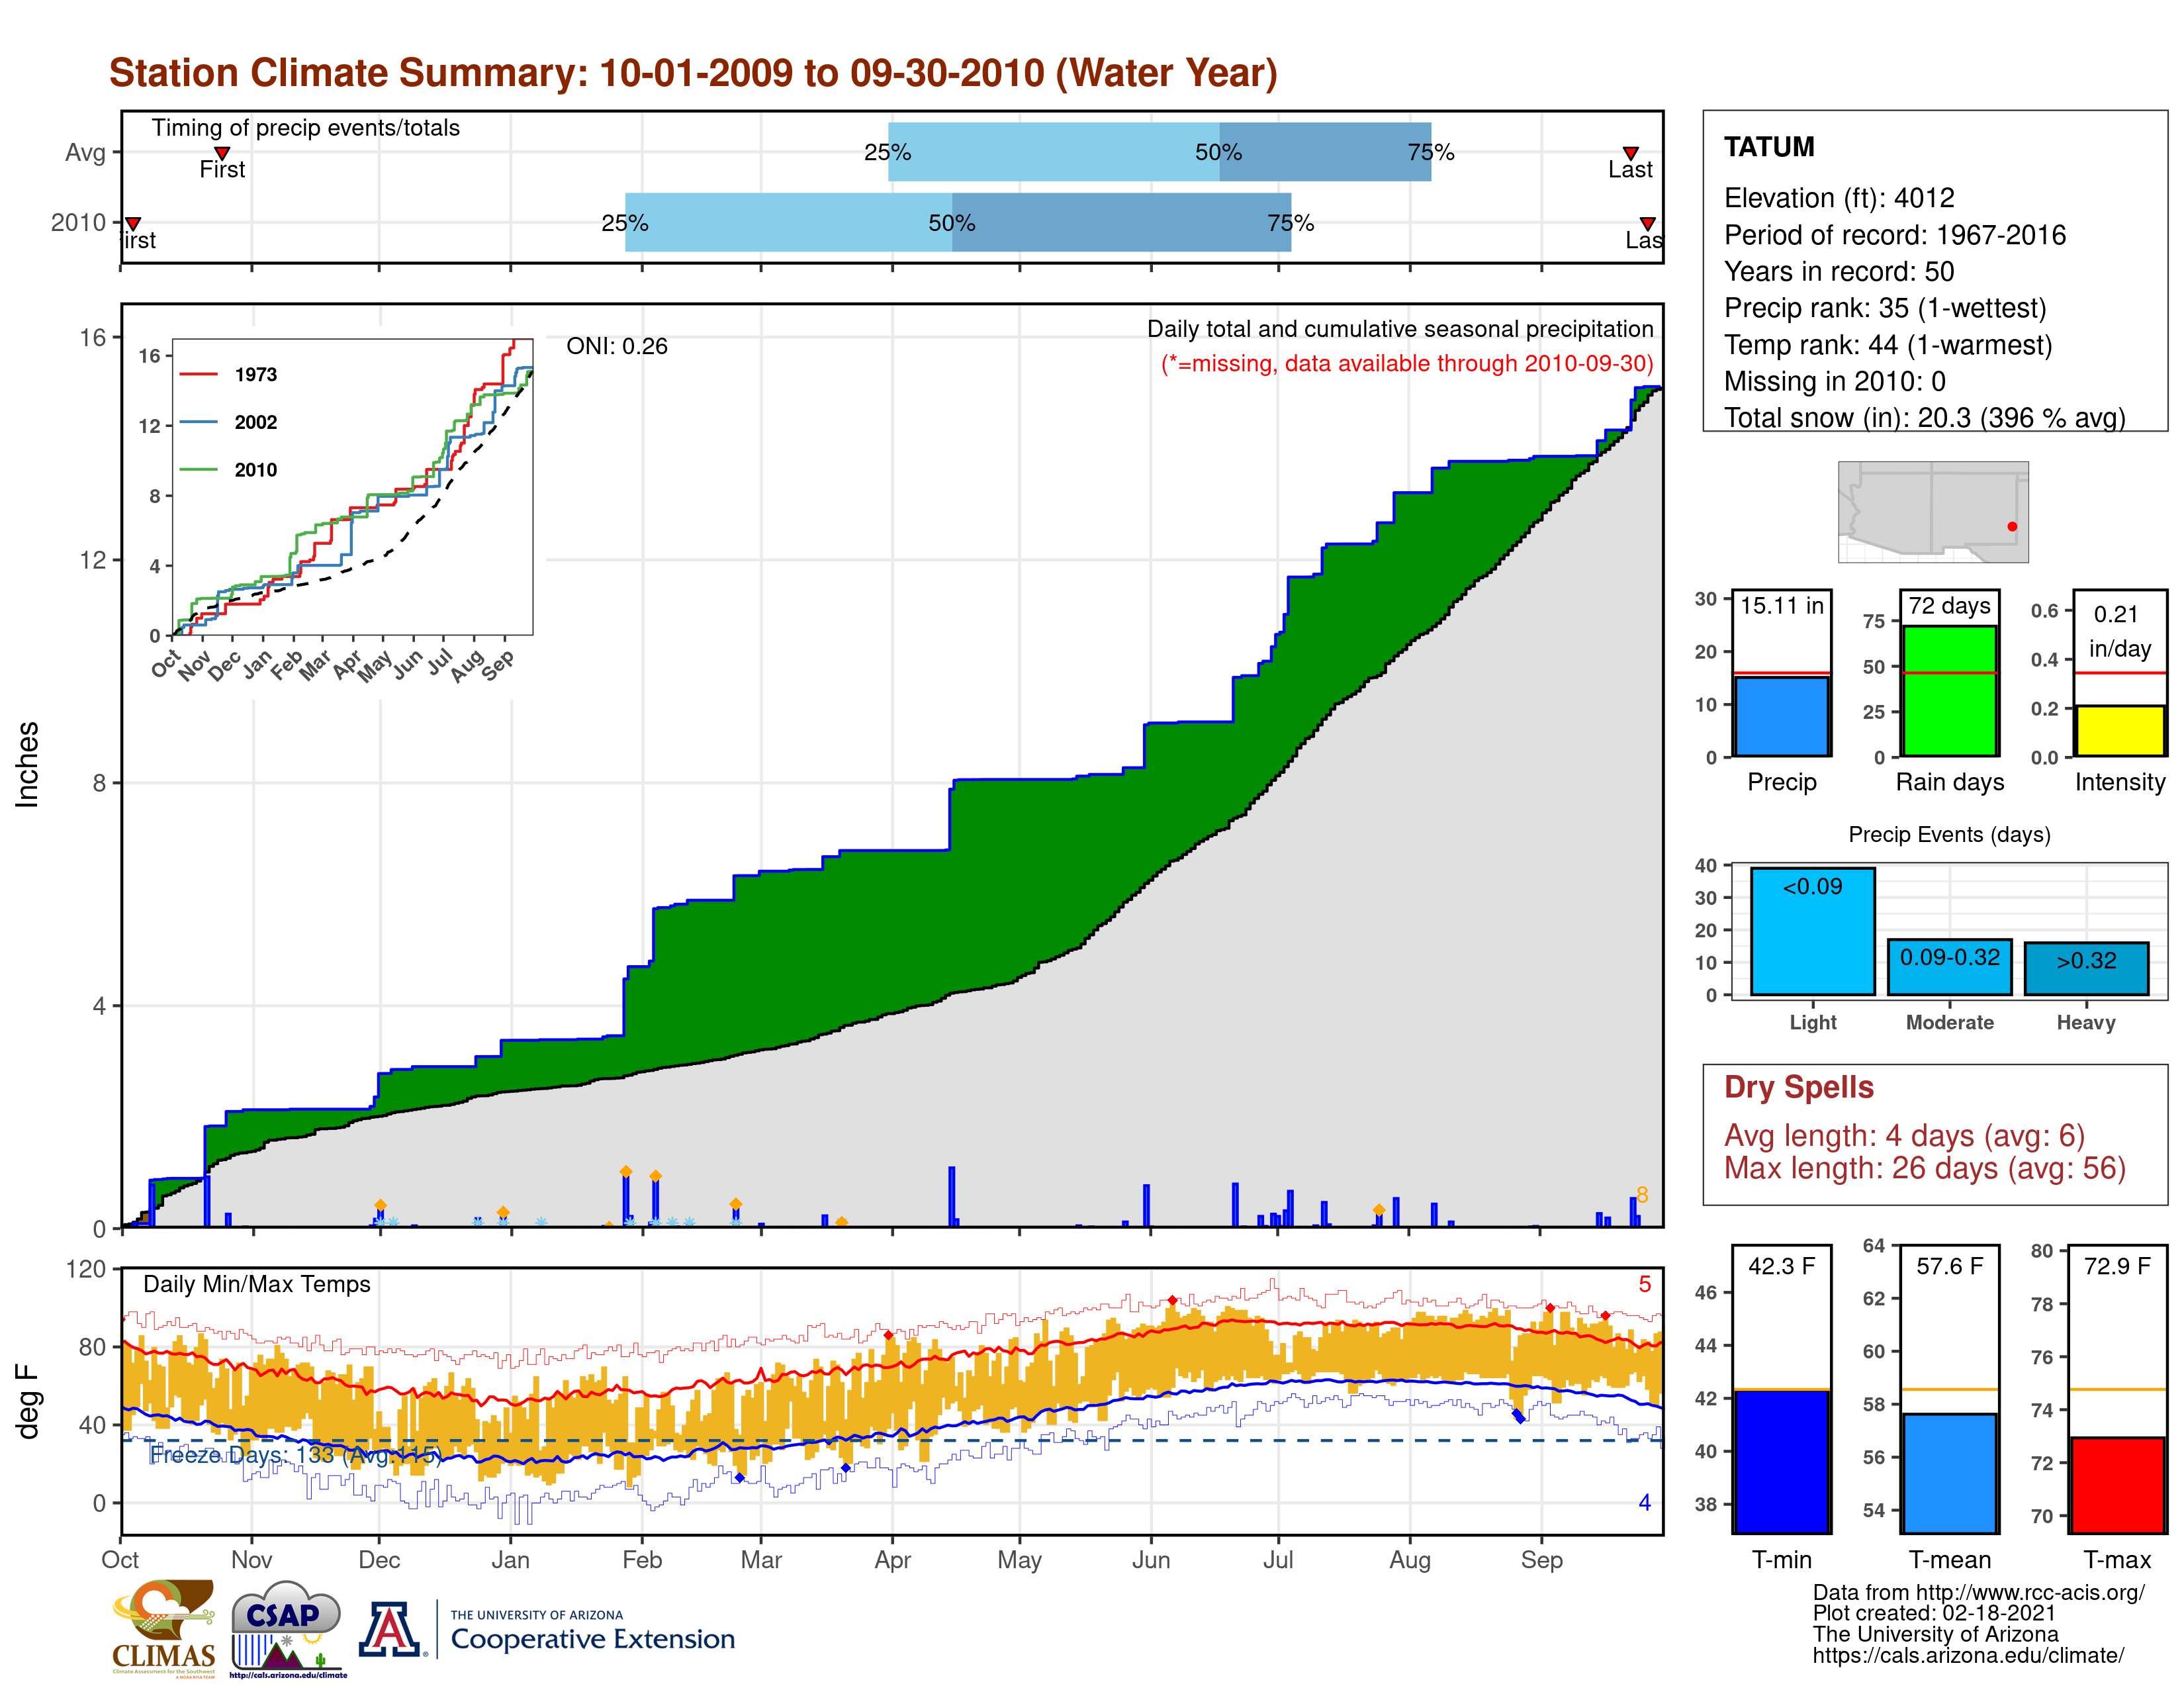The width and height of the screenshot is (2184, 1688).
Task: Click the University of Arizona 'A' logo
Action: click(x=391, y=1629)
